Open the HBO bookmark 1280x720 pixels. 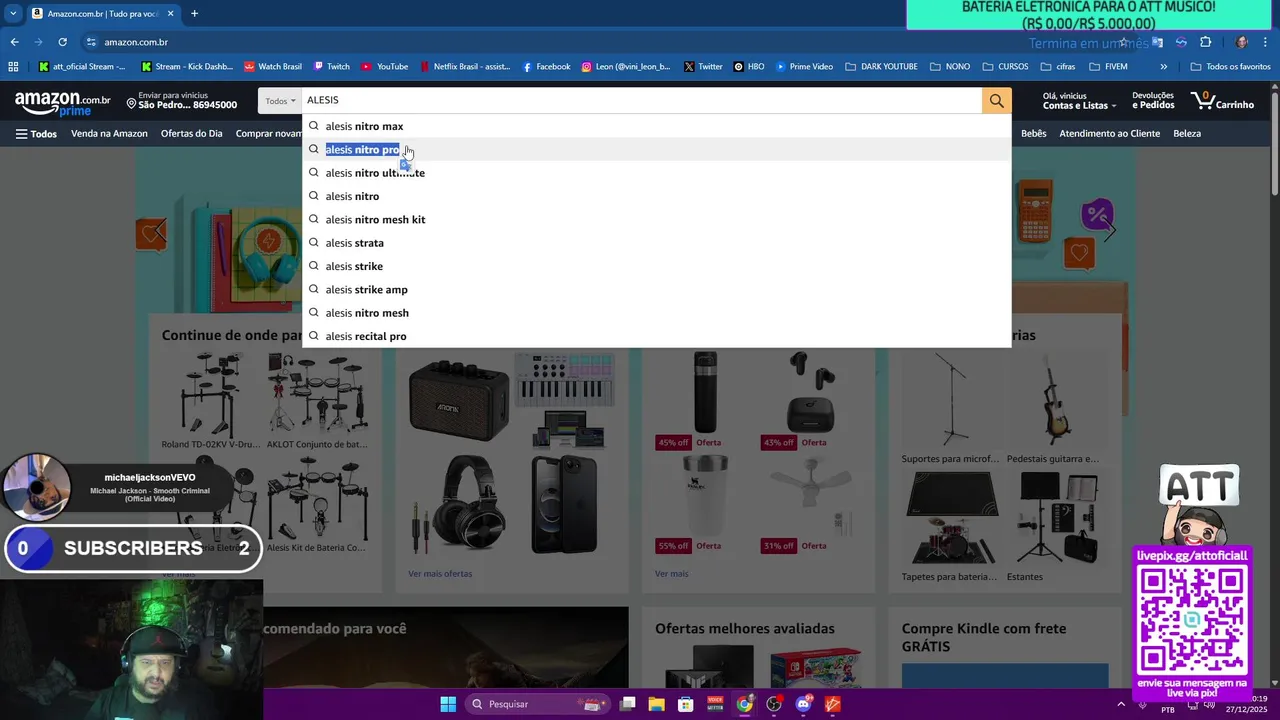(749, 67)
